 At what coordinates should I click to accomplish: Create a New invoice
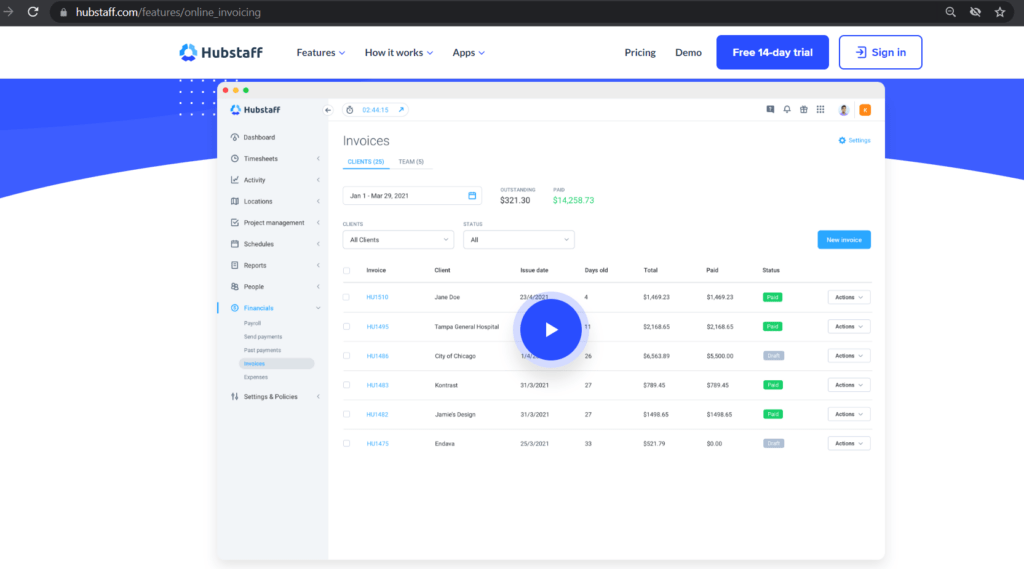(844, 240)
